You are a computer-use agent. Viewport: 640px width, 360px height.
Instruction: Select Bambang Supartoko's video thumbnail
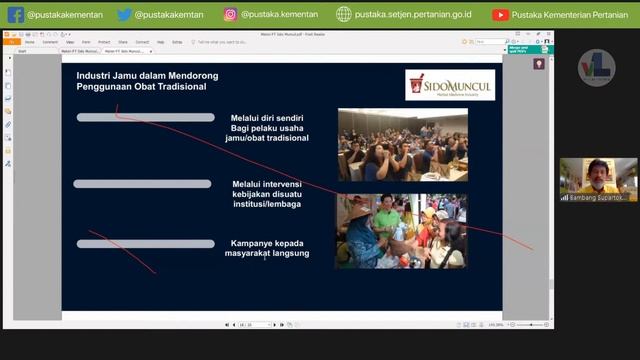(x=598, y=180)
